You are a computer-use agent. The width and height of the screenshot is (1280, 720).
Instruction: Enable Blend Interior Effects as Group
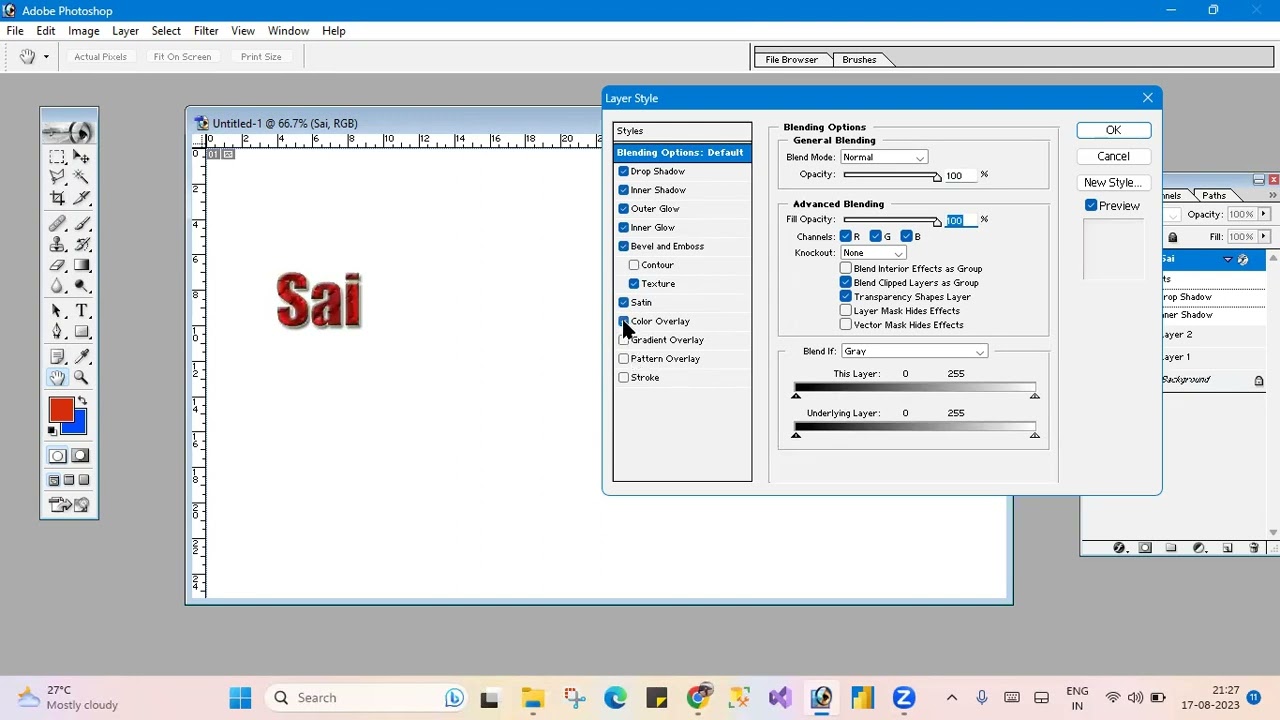846,269
